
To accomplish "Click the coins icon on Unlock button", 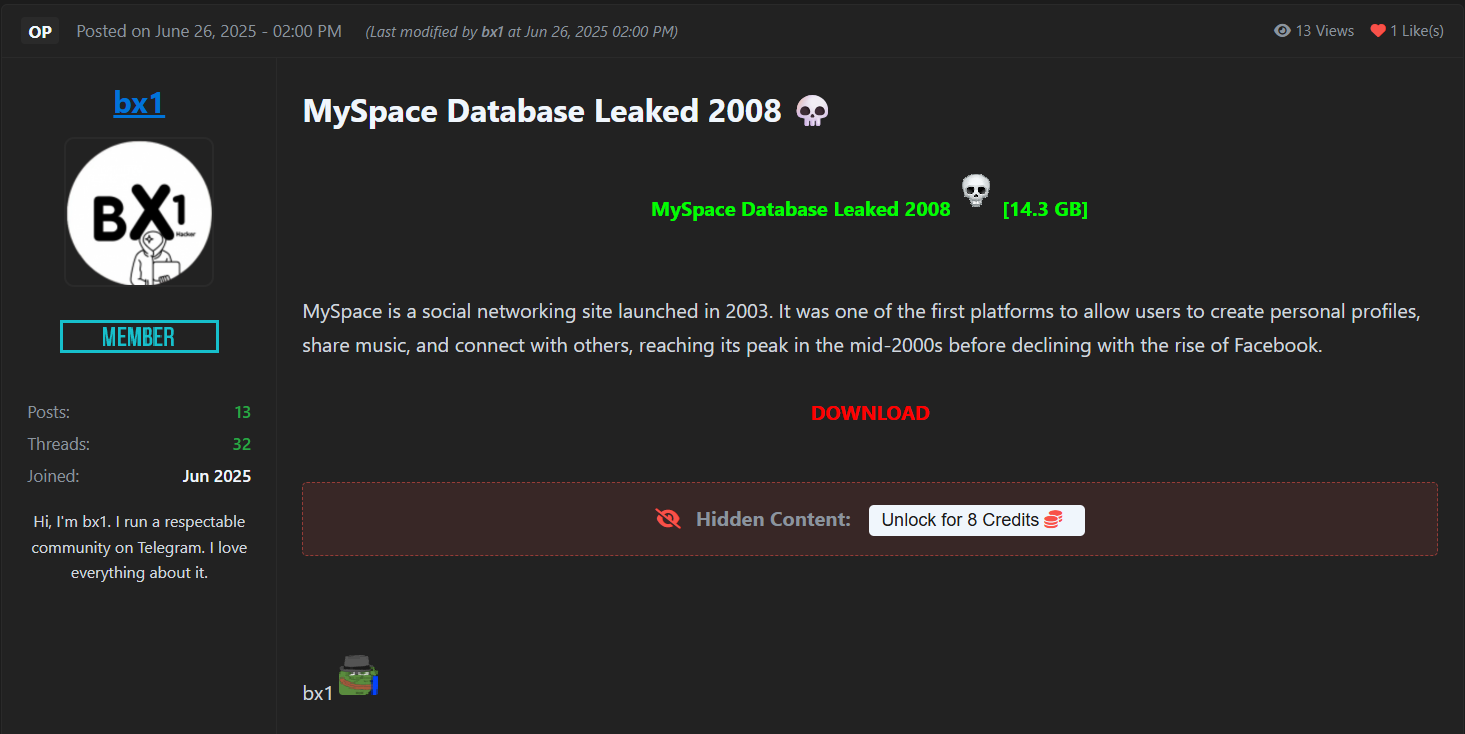I will click(x=1053, y=520).
